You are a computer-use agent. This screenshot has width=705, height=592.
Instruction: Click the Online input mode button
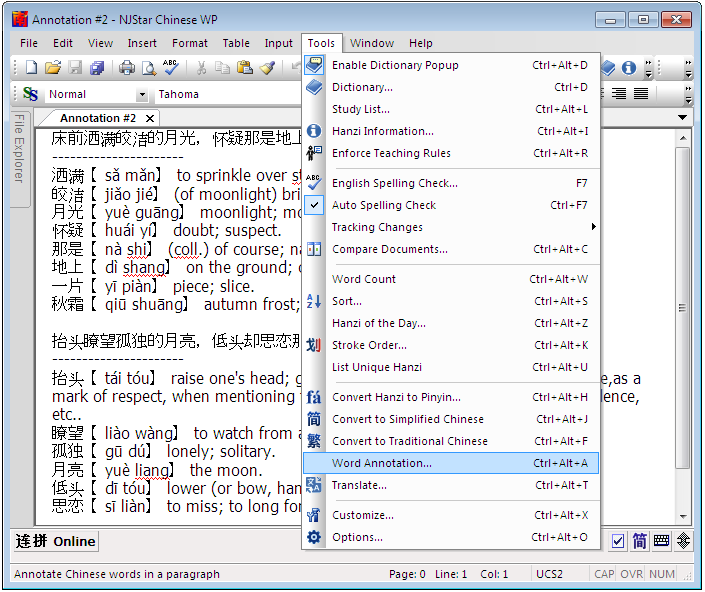(x=74, y=541)
